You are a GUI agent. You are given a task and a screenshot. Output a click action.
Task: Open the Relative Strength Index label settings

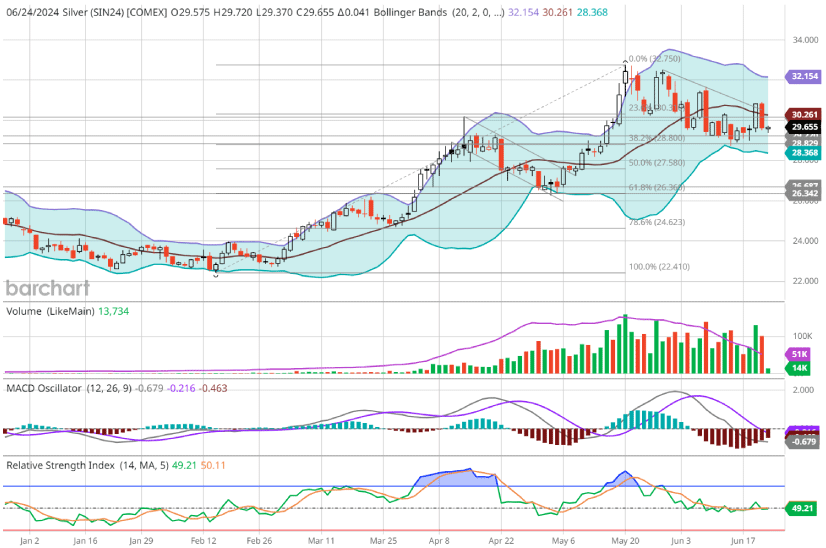click(x=76, y=465)
